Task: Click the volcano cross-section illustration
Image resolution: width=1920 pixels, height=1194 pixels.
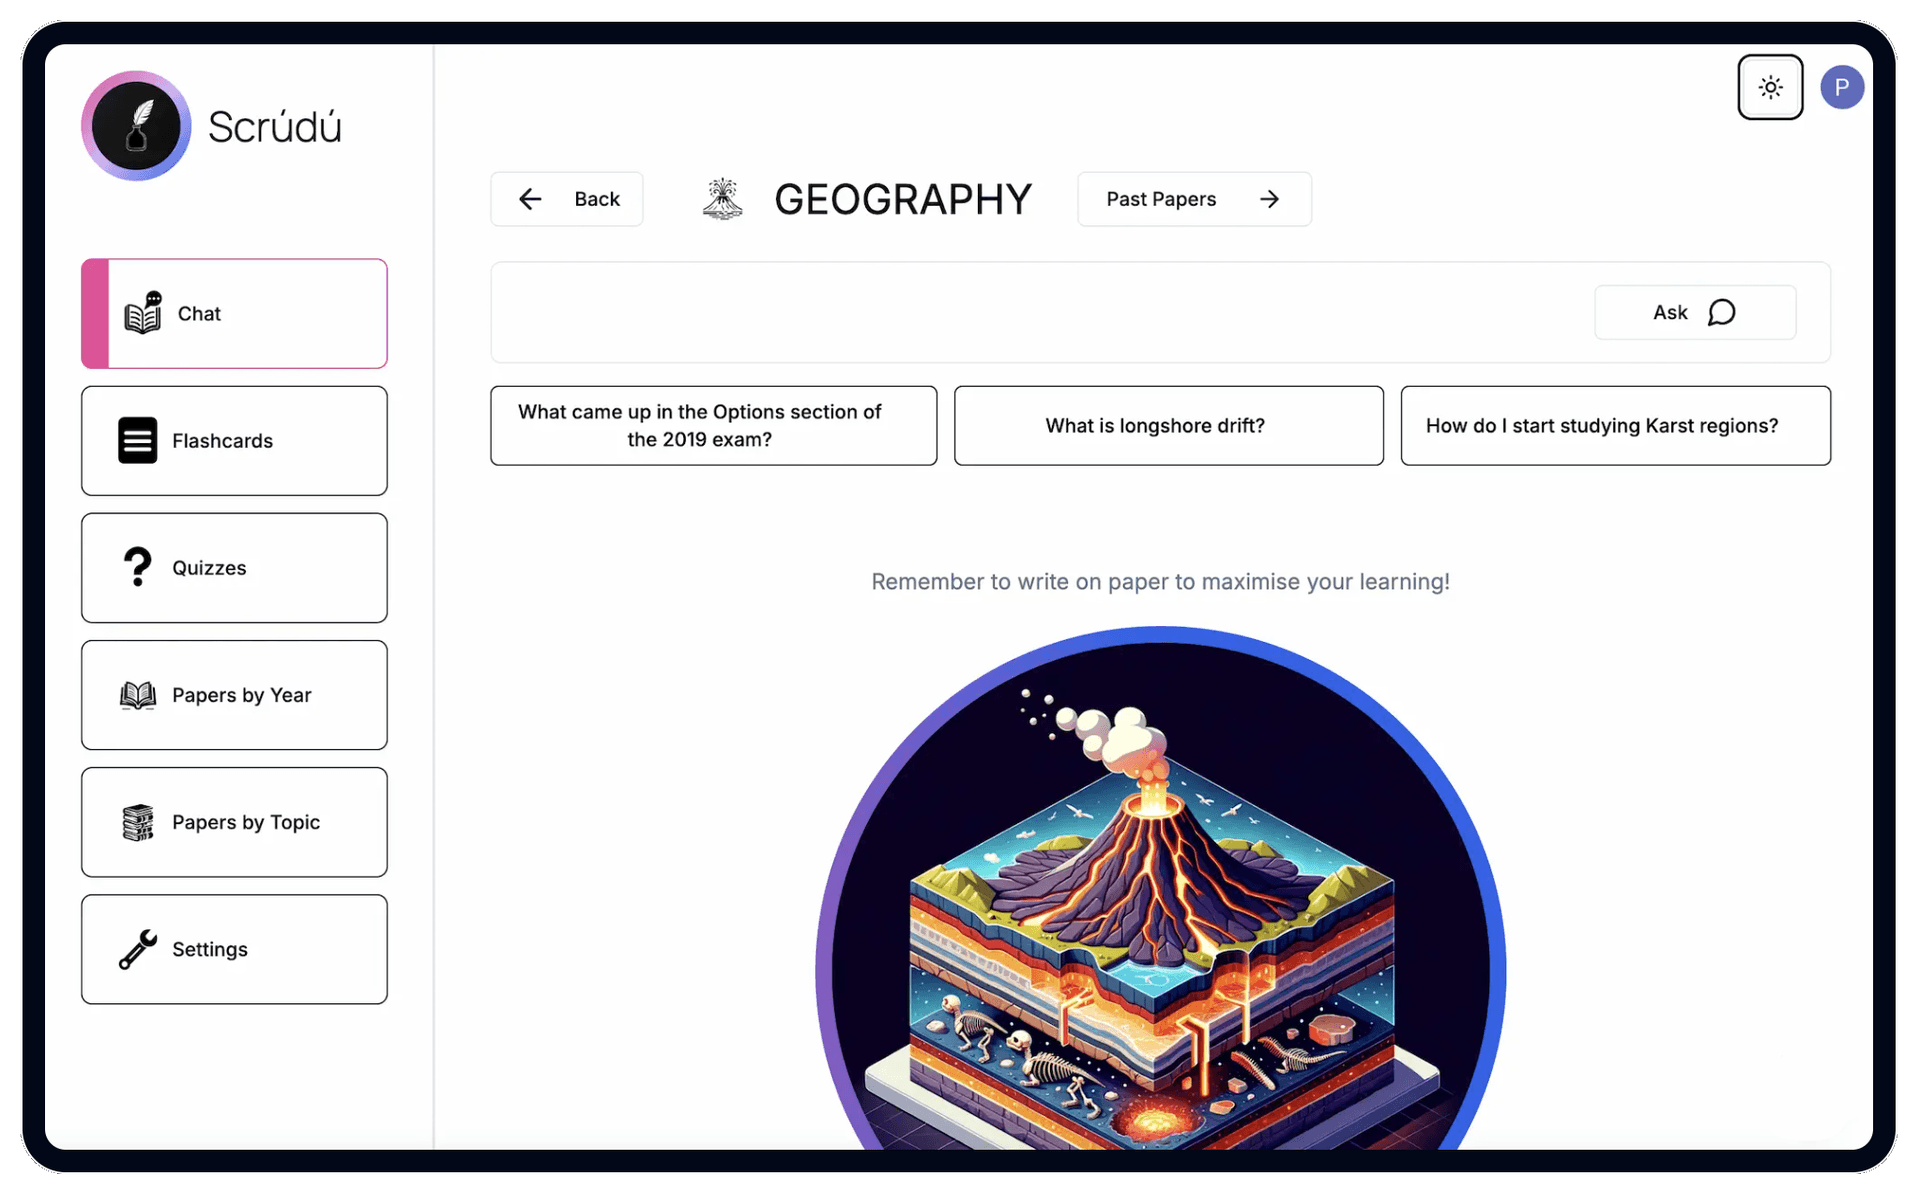Action: (1161, 890)
